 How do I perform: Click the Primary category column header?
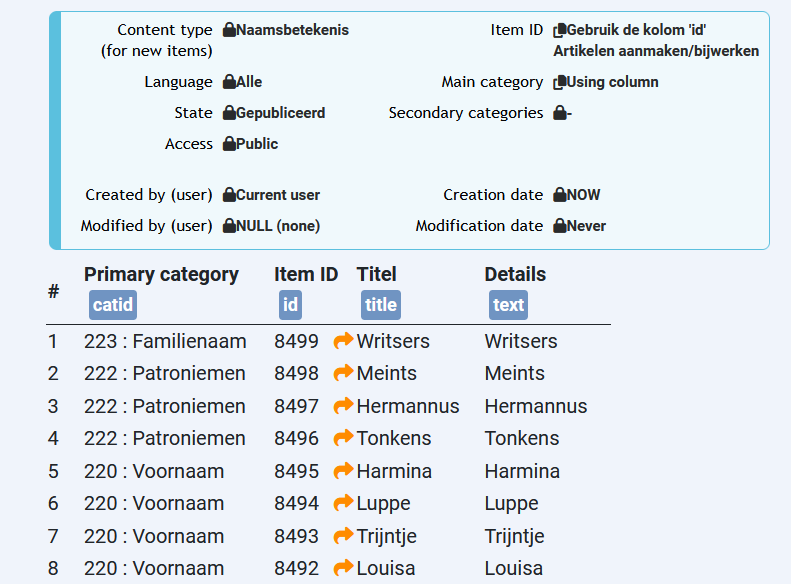[x=161, y=274]
